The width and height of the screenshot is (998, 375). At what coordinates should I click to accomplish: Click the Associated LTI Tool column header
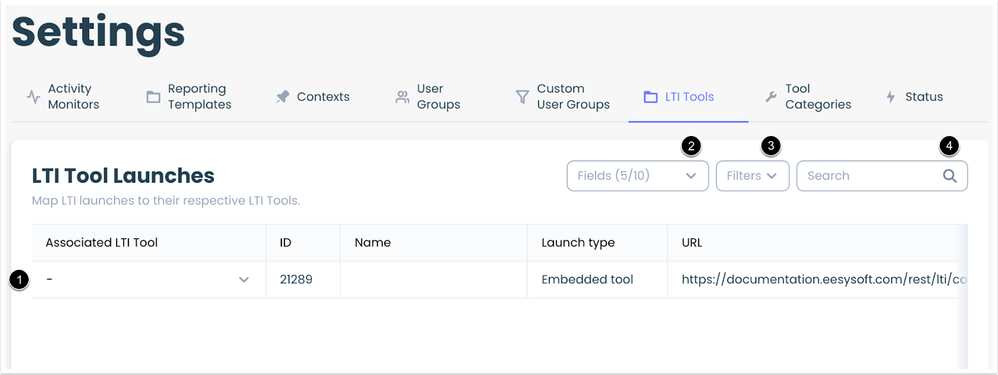coord(149,243)
